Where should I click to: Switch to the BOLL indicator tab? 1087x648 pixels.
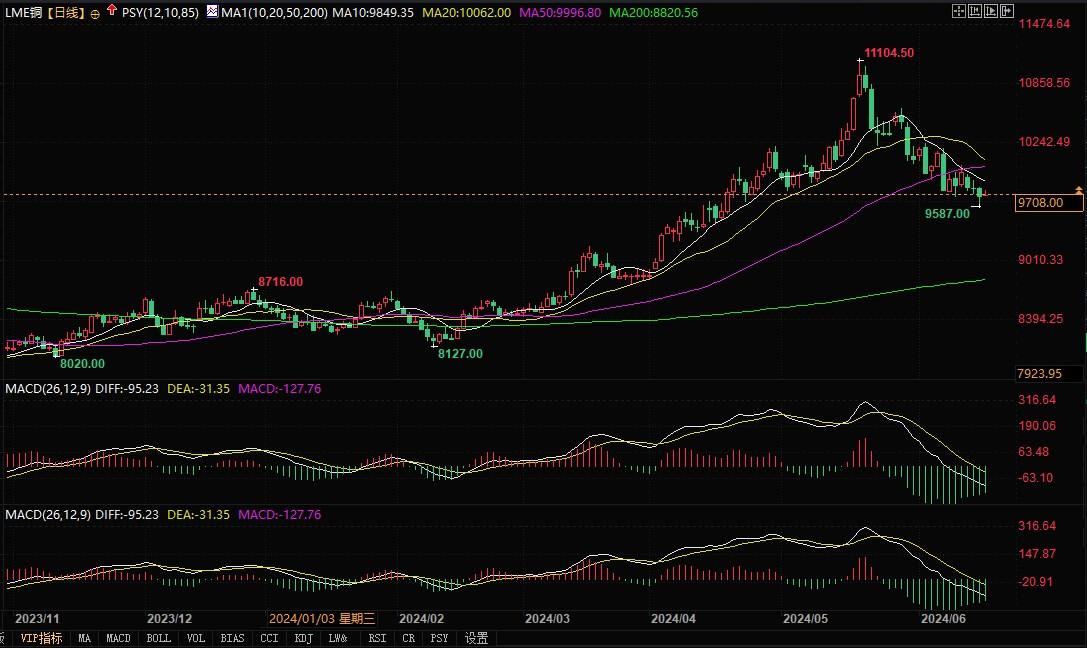pyautogui.click(x=158, y=638)
